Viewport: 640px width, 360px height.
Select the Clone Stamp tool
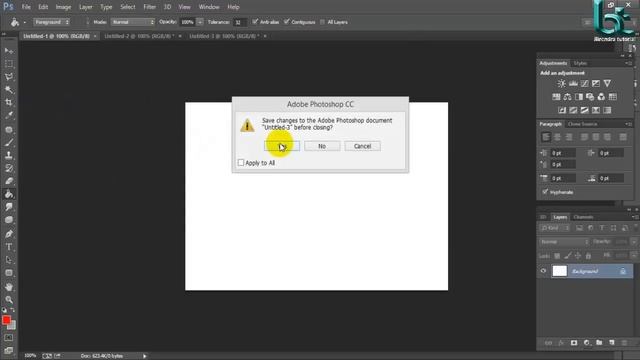[9, 156]
